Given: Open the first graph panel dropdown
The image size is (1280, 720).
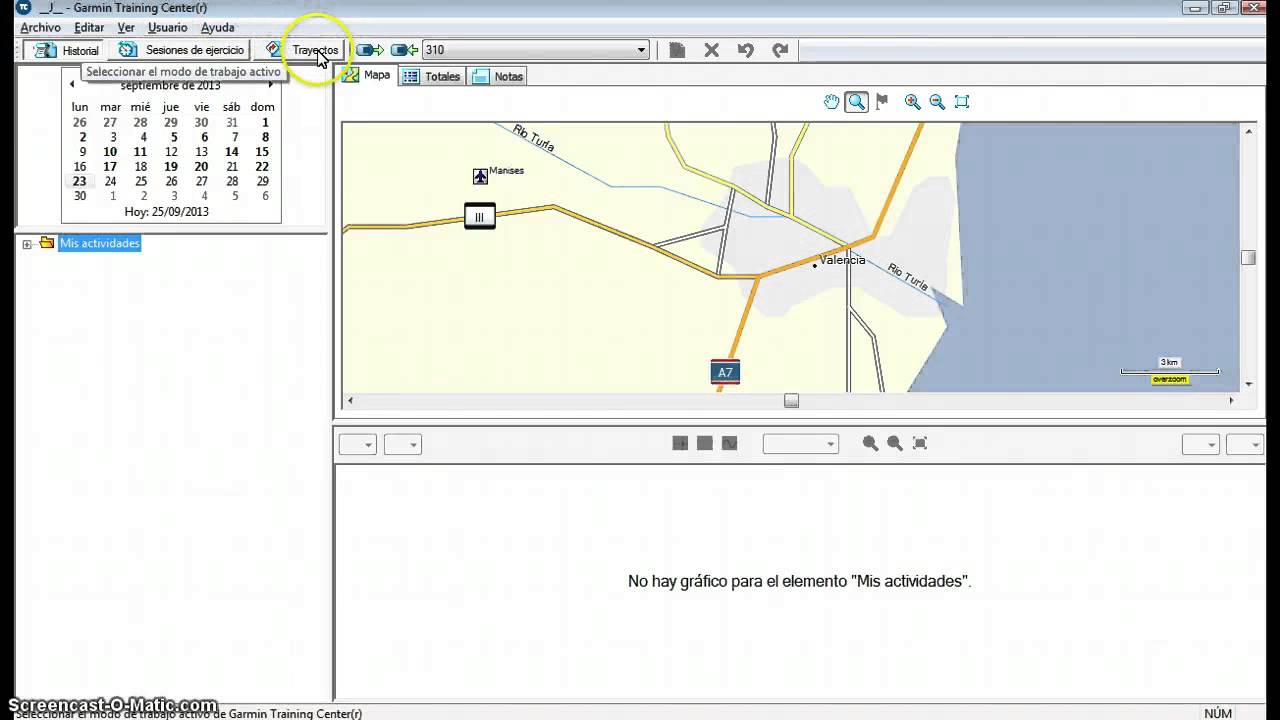Looking at the screenshot, I should (357, 444).
